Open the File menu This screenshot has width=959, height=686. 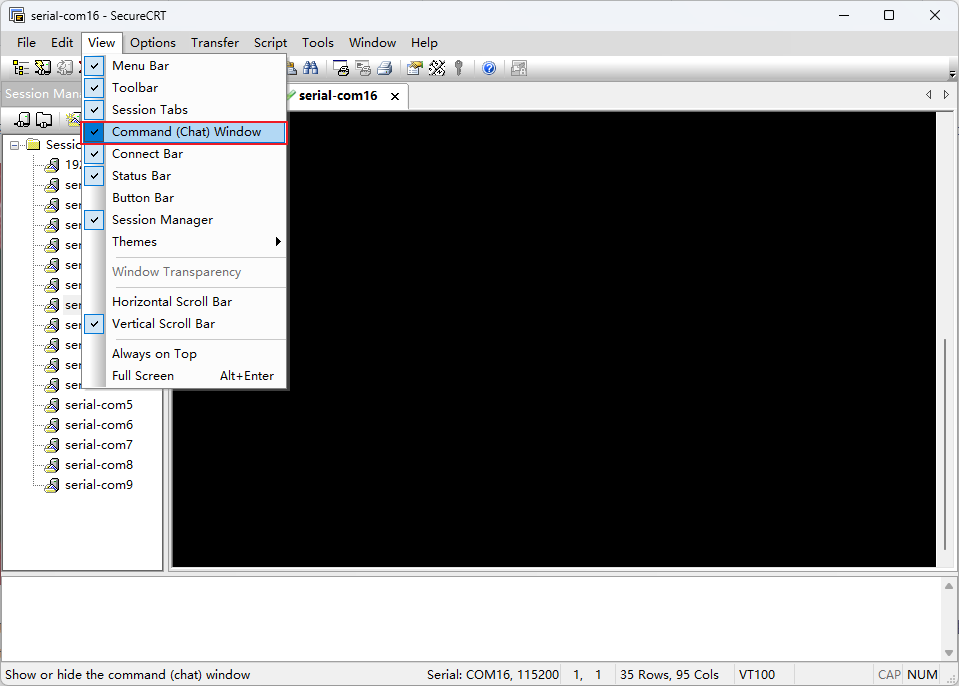pyautogui.click(x=26, y=43)
